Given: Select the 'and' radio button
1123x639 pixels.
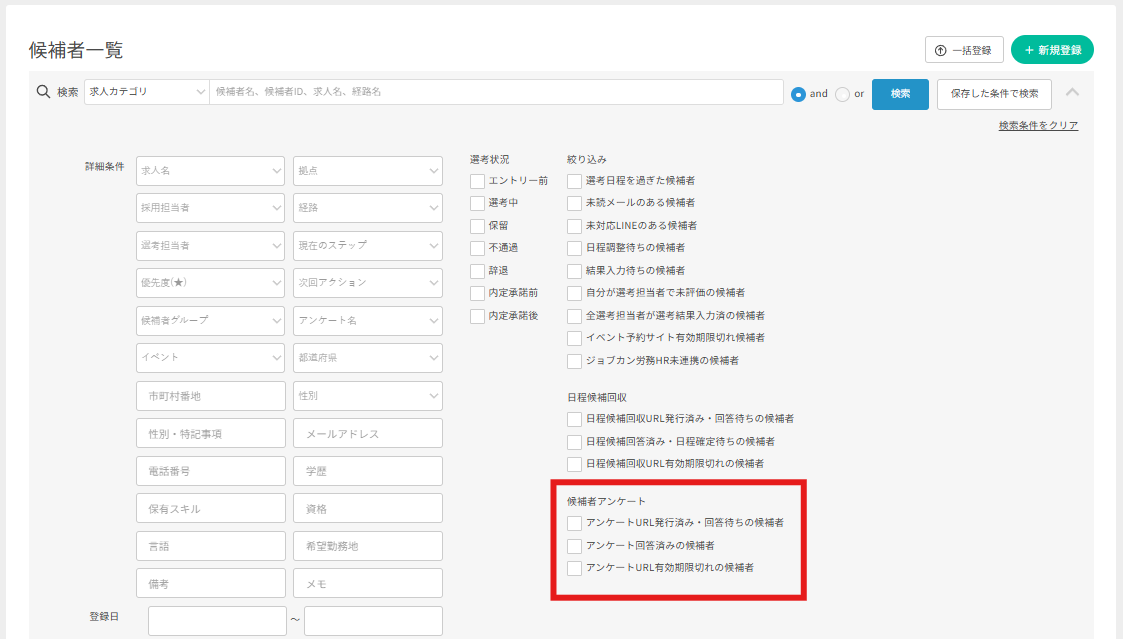Looking at the screenshot, I should pos(798,94).
